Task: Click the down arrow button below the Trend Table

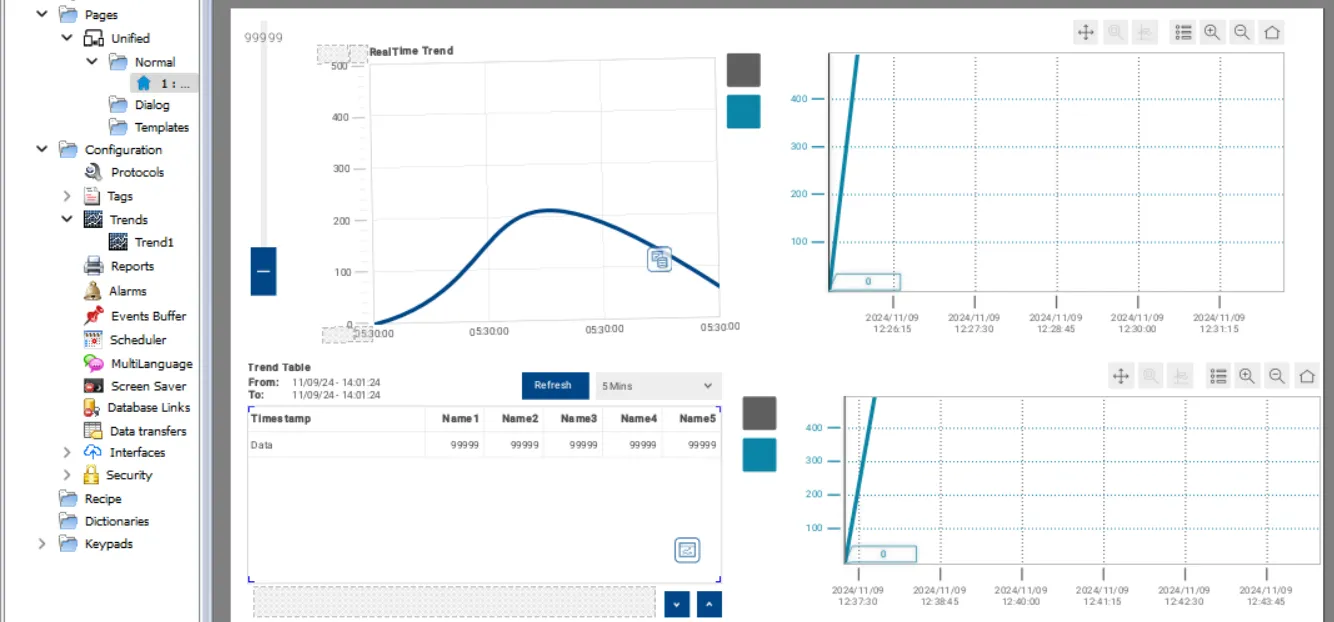Action: (x=676, y=604)
